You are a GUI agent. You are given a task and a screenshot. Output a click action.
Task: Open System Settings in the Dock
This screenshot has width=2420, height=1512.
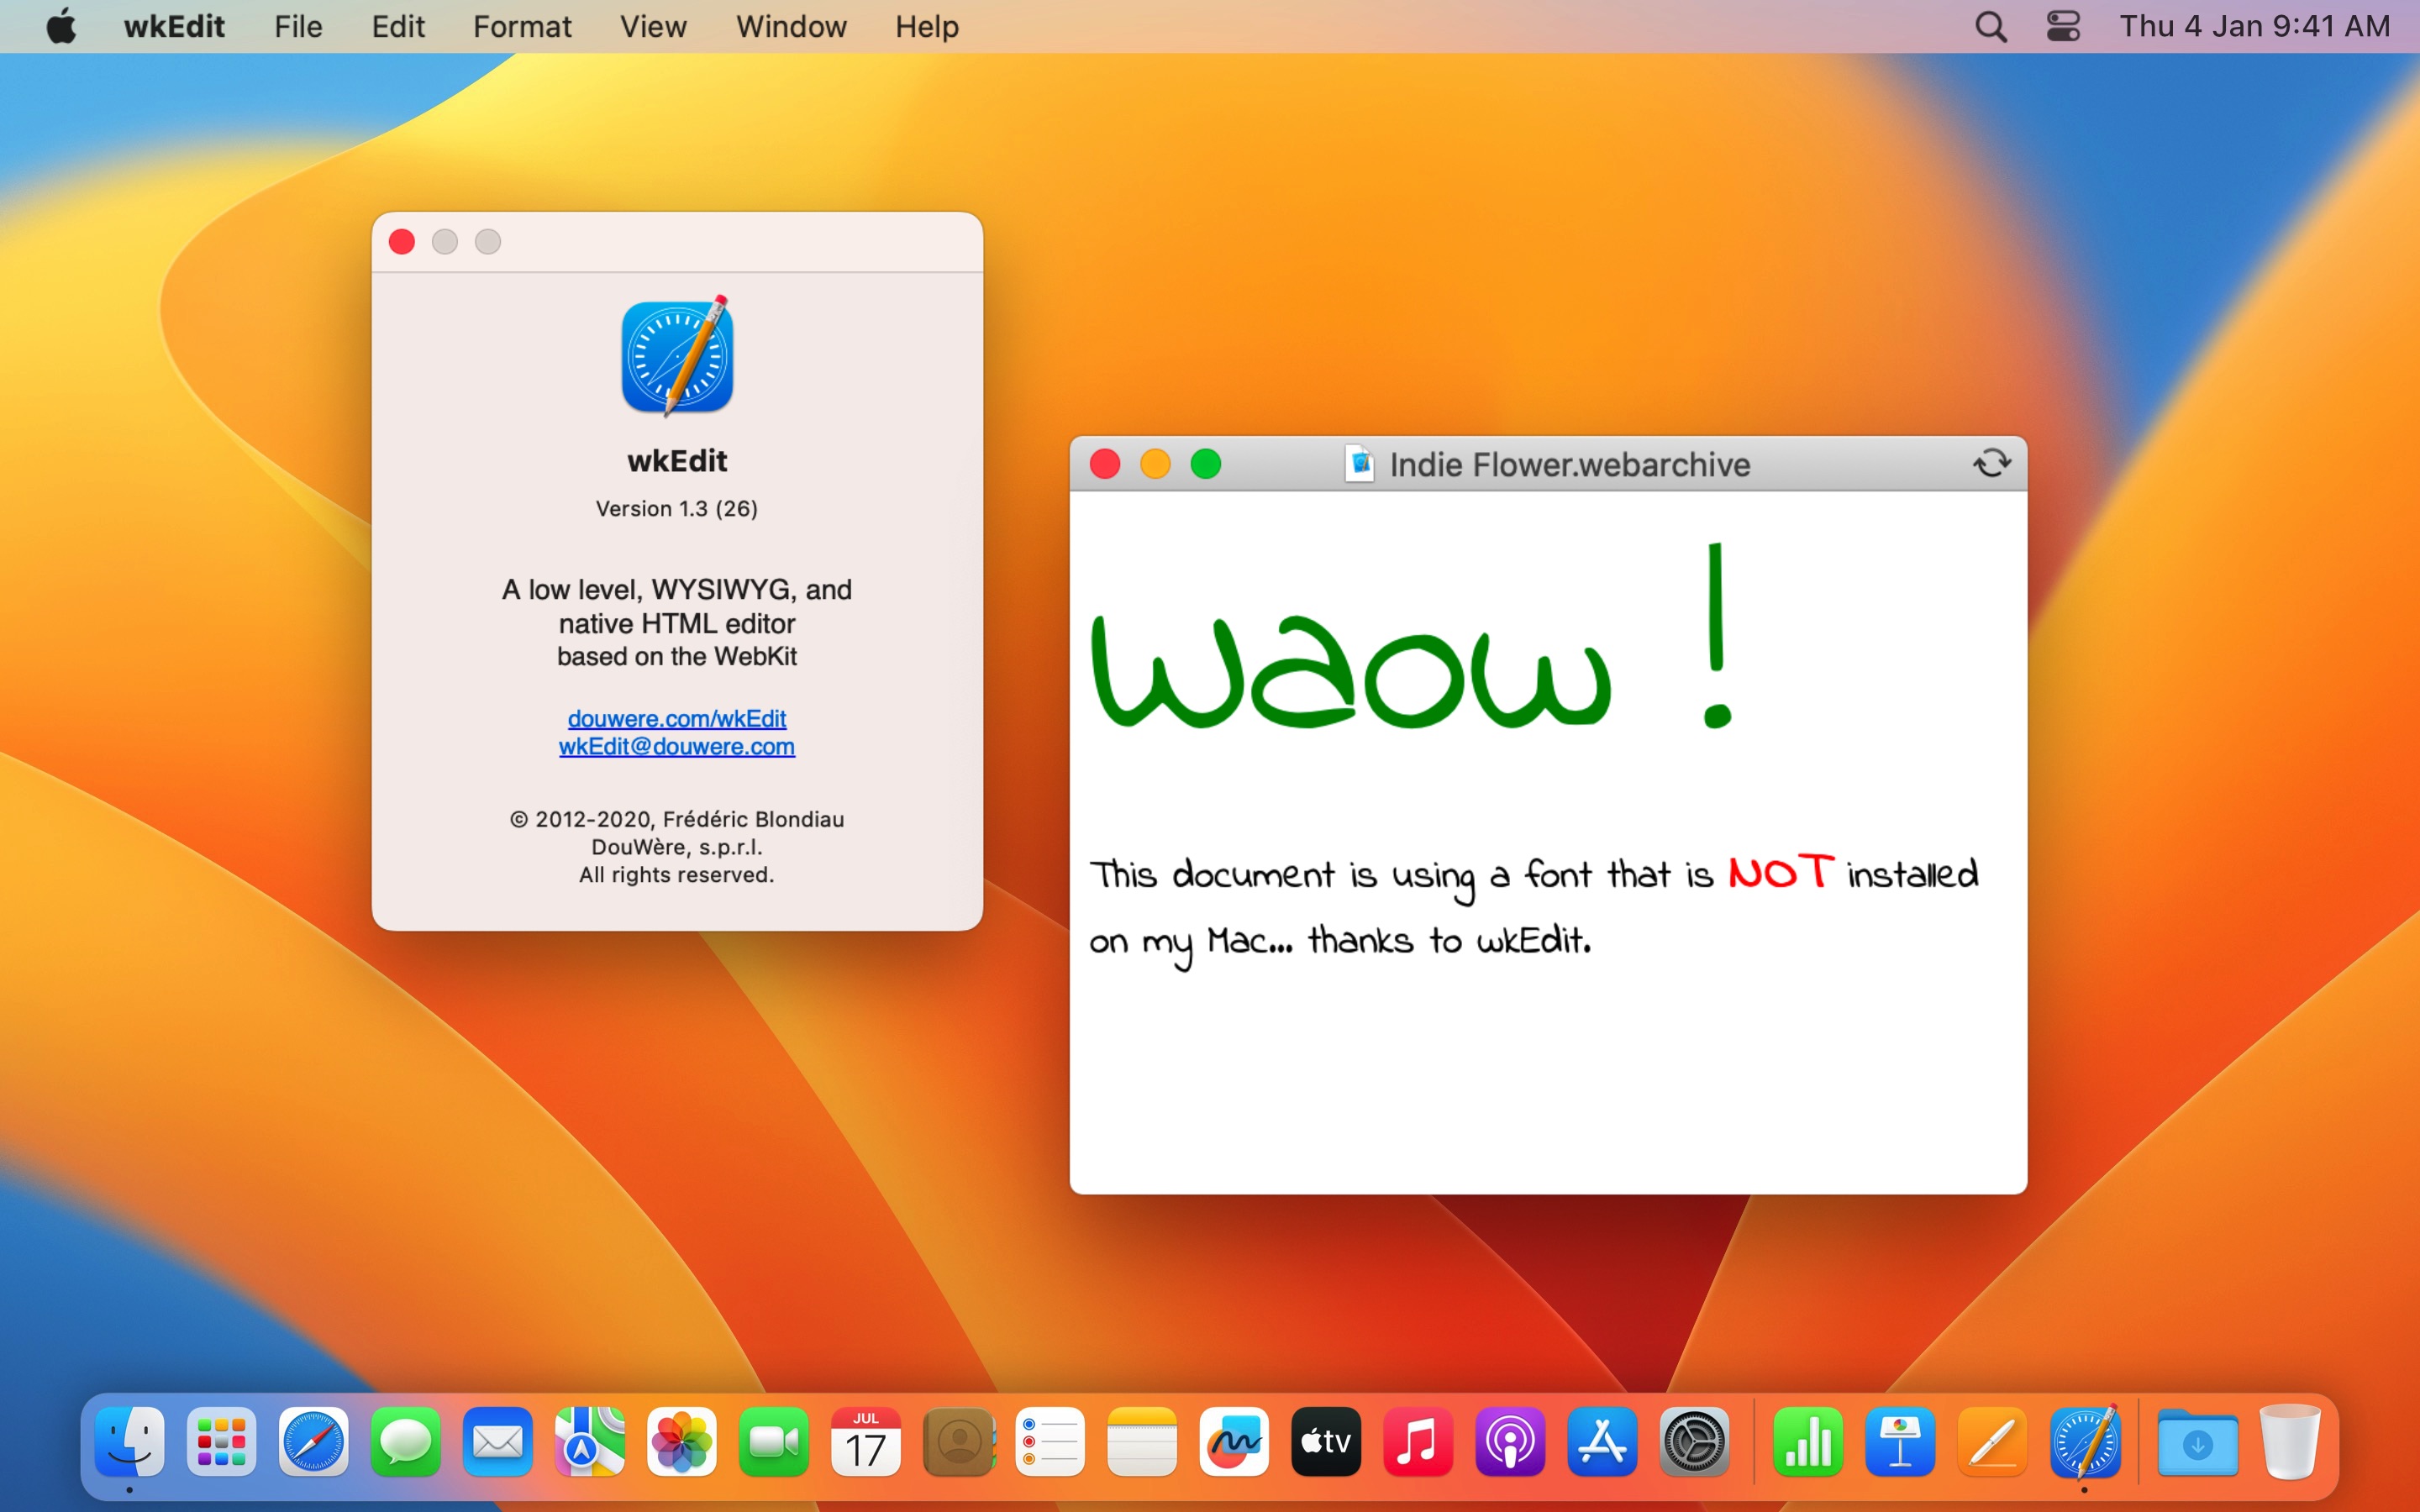tap(1694, 1442)
